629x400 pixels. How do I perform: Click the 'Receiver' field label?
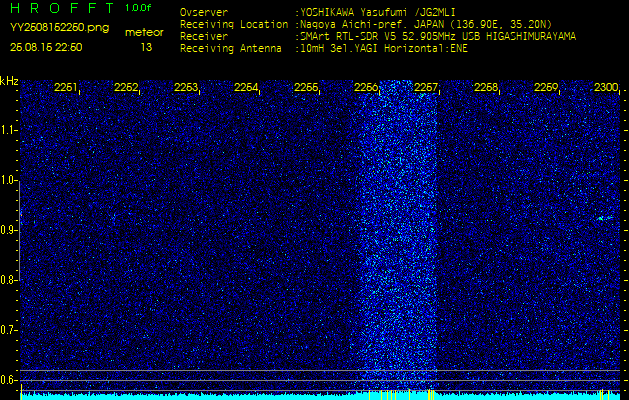[x=204, y=37]
